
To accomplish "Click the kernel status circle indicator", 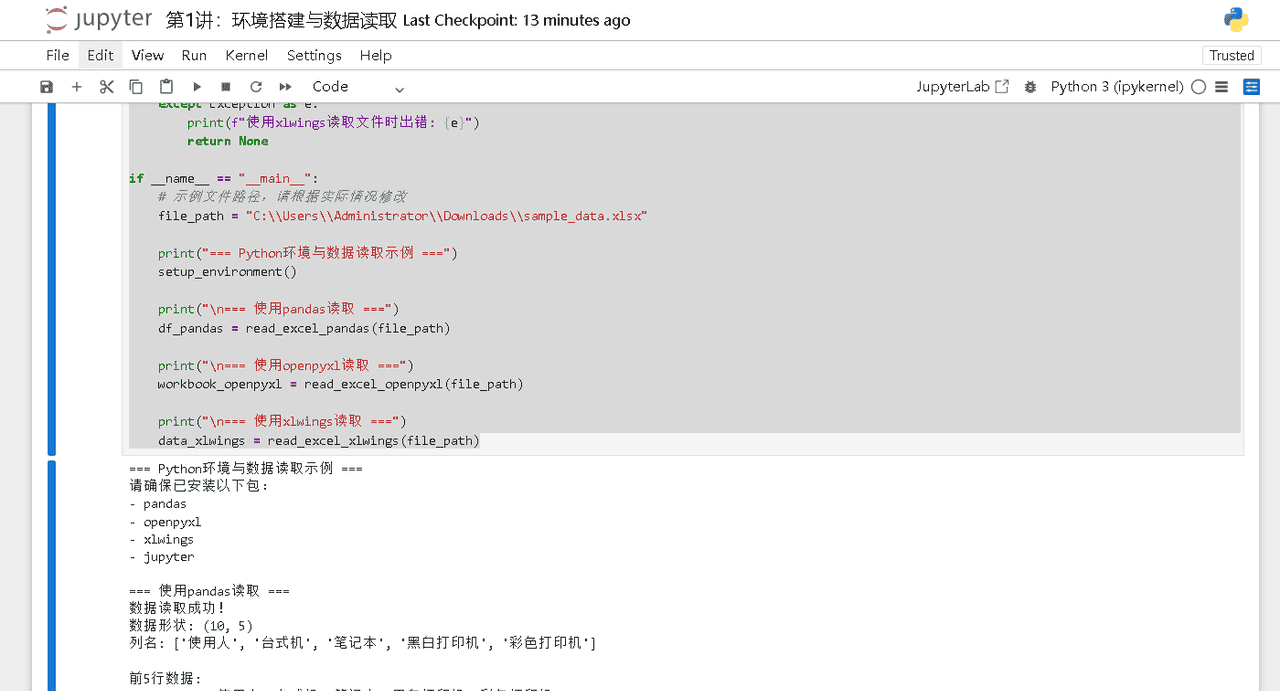I will coord(1198,87).
